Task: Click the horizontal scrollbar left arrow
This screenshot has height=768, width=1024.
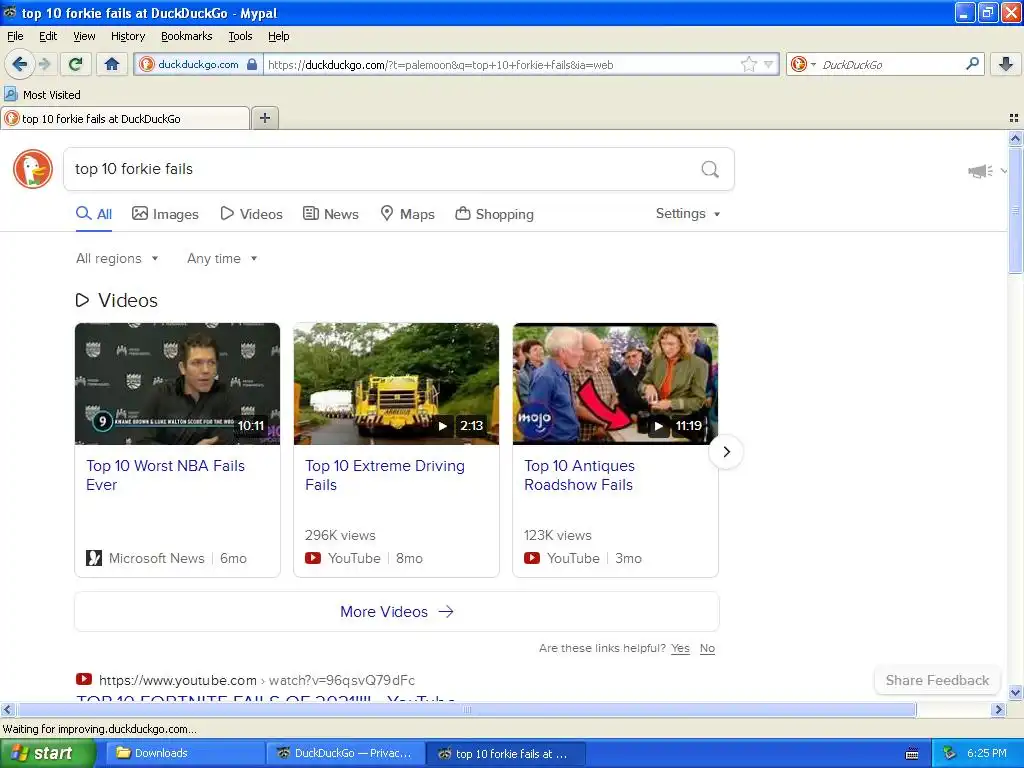Action: [7, 709]
